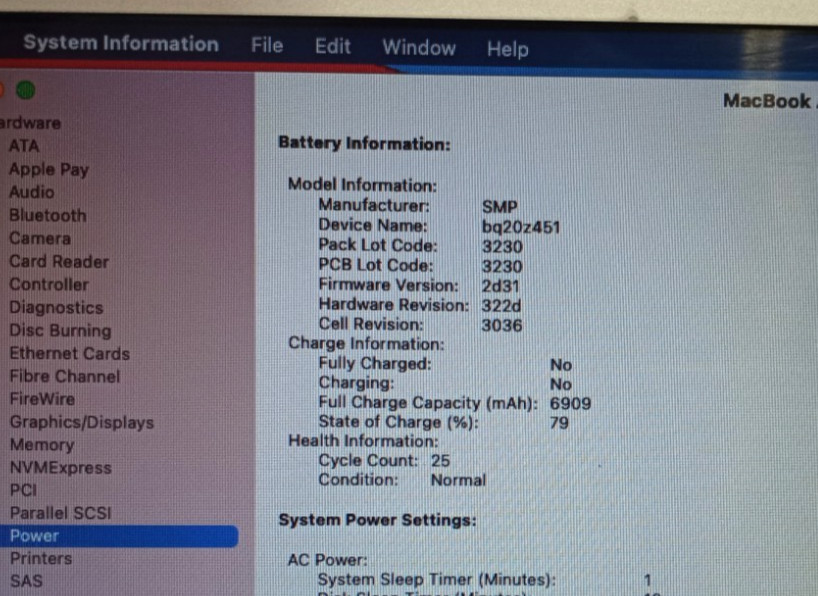
Task: Select Card Reader in the sidebar
Action: coord(59,261)
